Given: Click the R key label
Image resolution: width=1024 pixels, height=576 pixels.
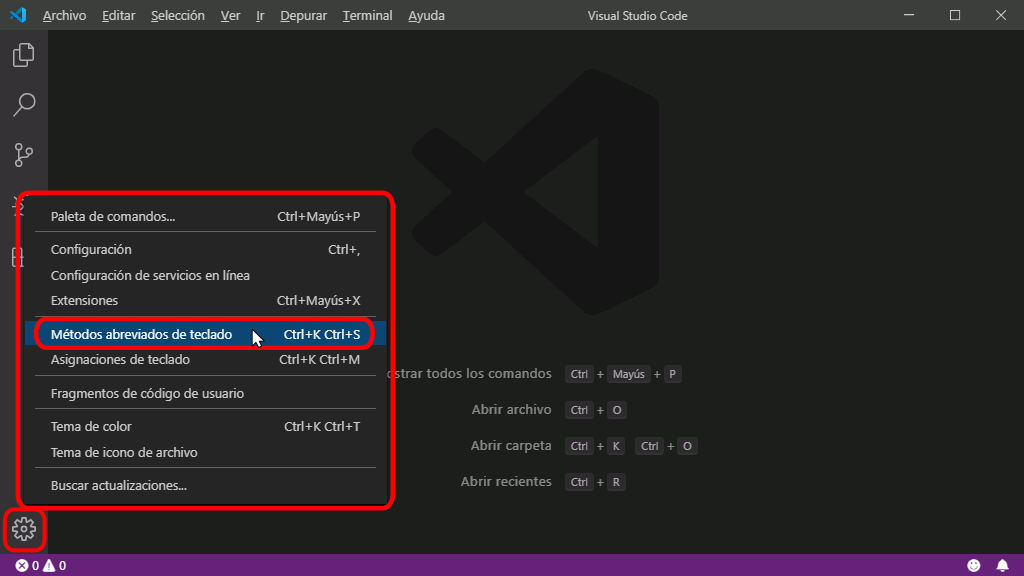Looking at the screenshot, I should click(x=616, y=482).
